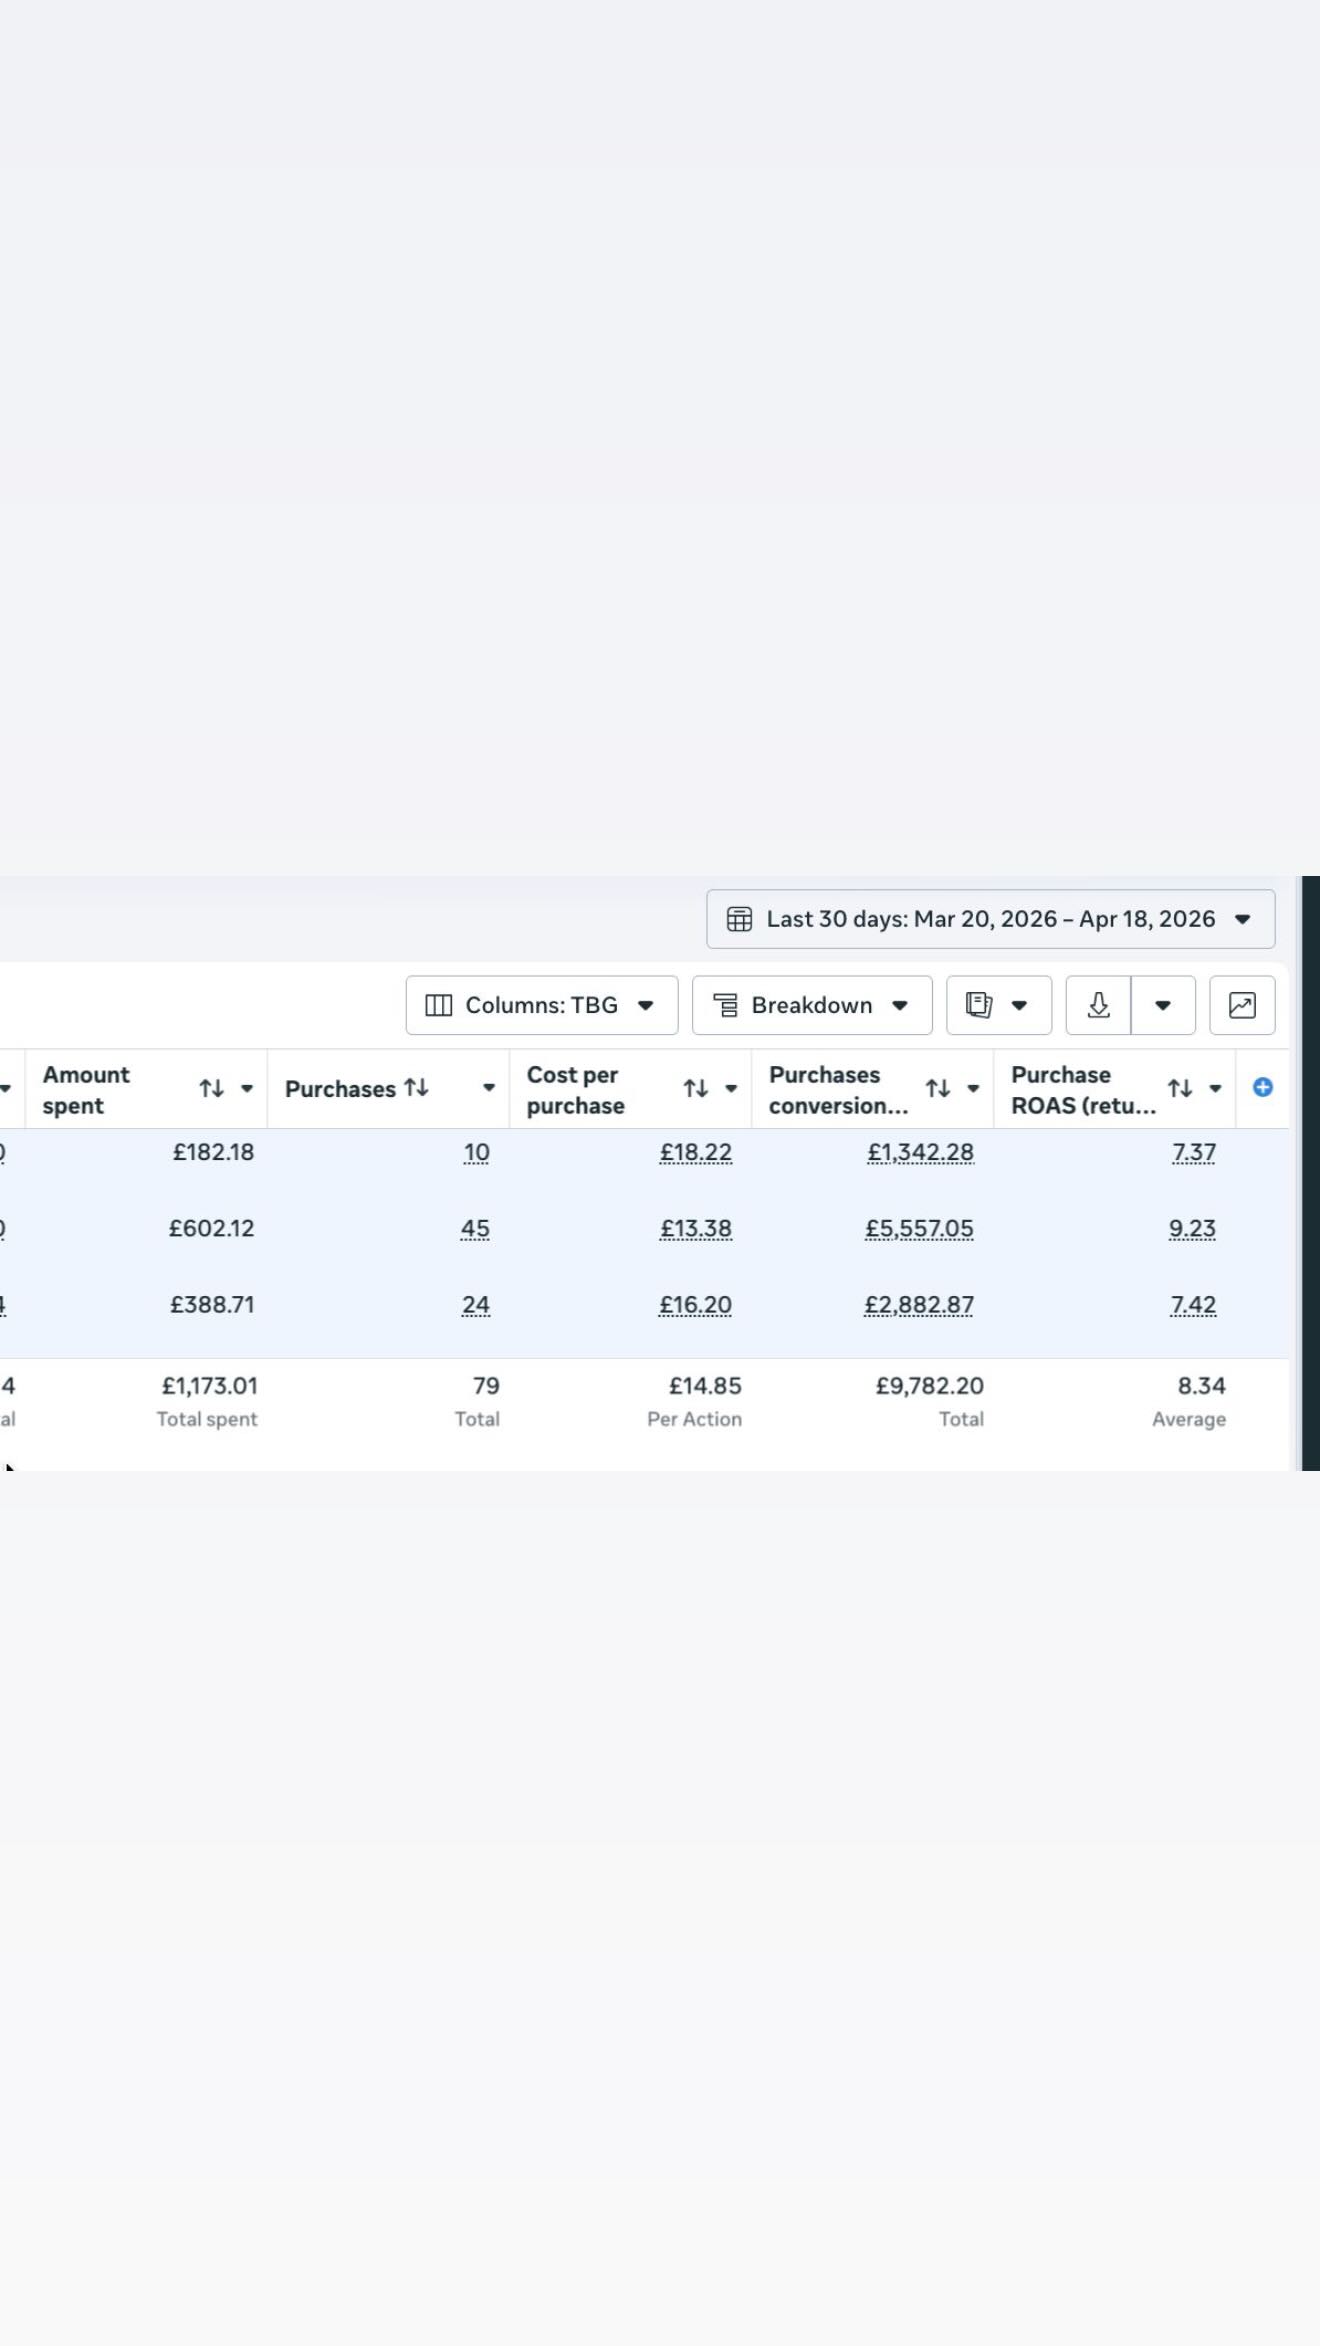The width and height of the screenshot is (1320, 2346).
Task: Sort by Amount spent arrows
Action: [x=211, y=1088]
